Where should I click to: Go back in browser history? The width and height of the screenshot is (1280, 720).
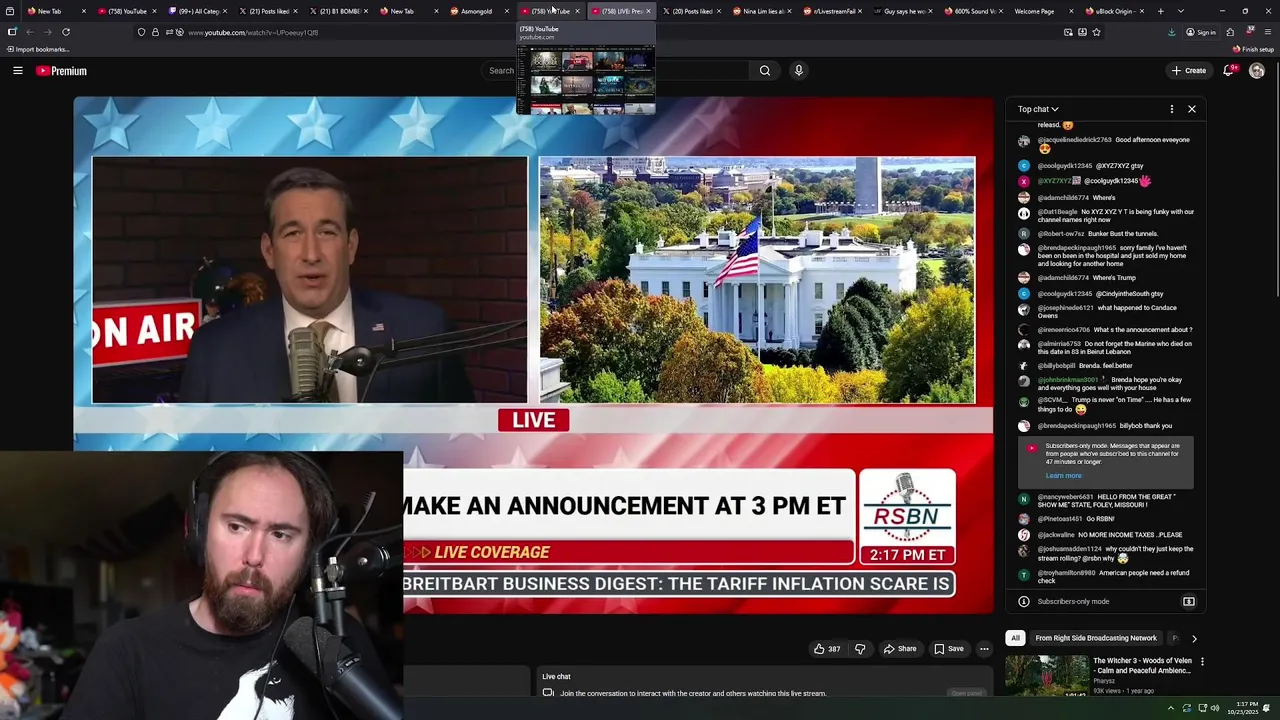29,32
